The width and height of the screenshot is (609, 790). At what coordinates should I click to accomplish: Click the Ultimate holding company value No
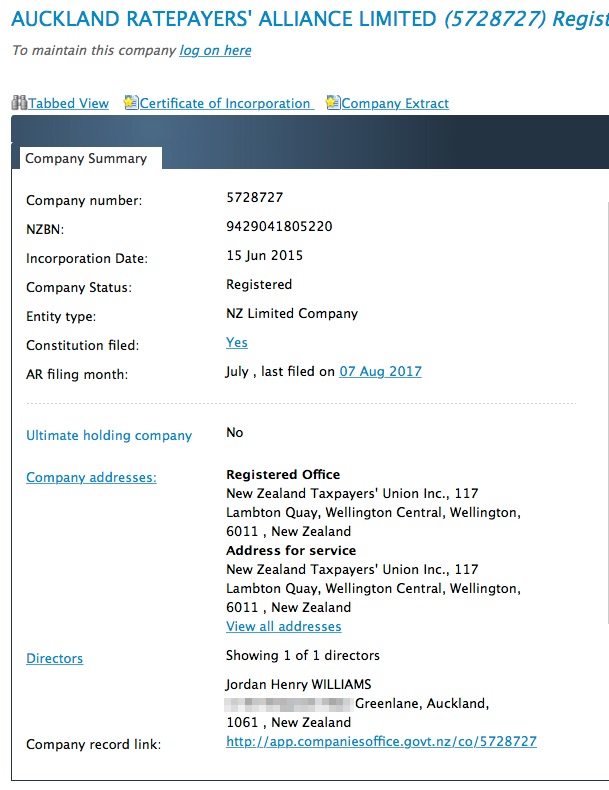235,433
